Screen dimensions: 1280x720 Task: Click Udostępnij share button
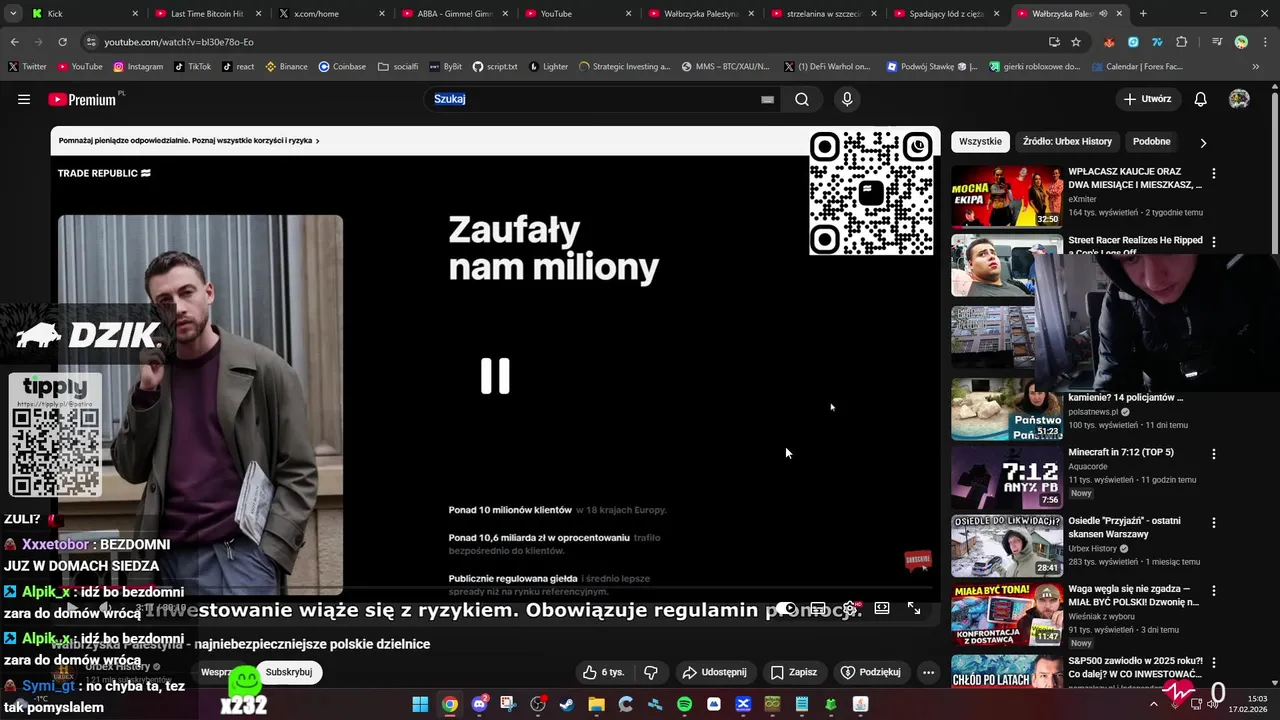(x=714, y=672)
